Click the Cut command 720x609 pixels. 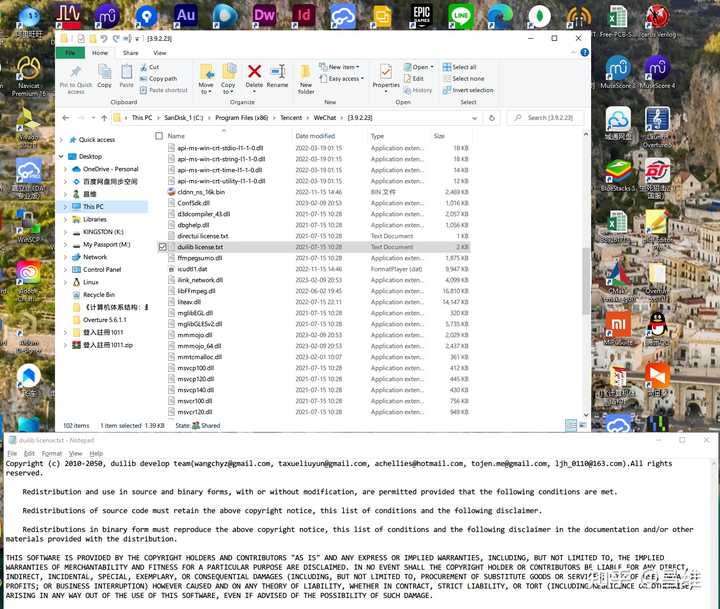[150, 67]
